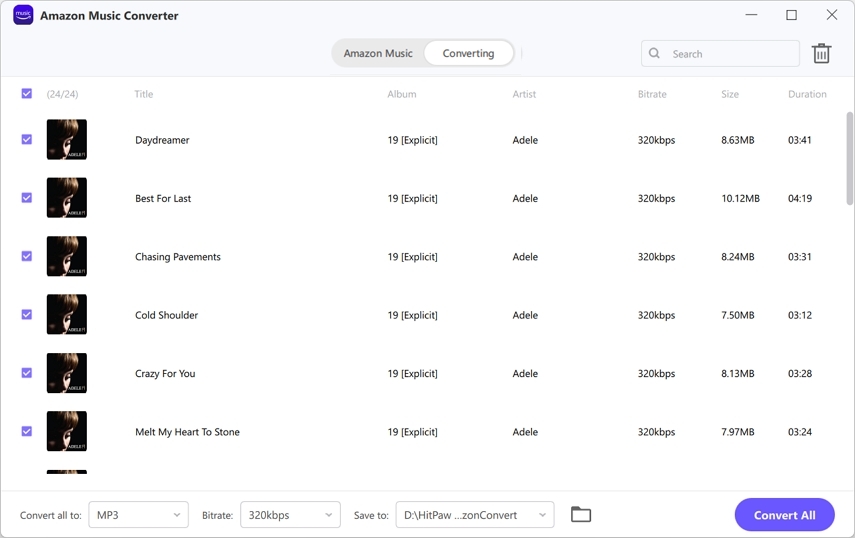Click the Convert All button

[x=785, y=515]
